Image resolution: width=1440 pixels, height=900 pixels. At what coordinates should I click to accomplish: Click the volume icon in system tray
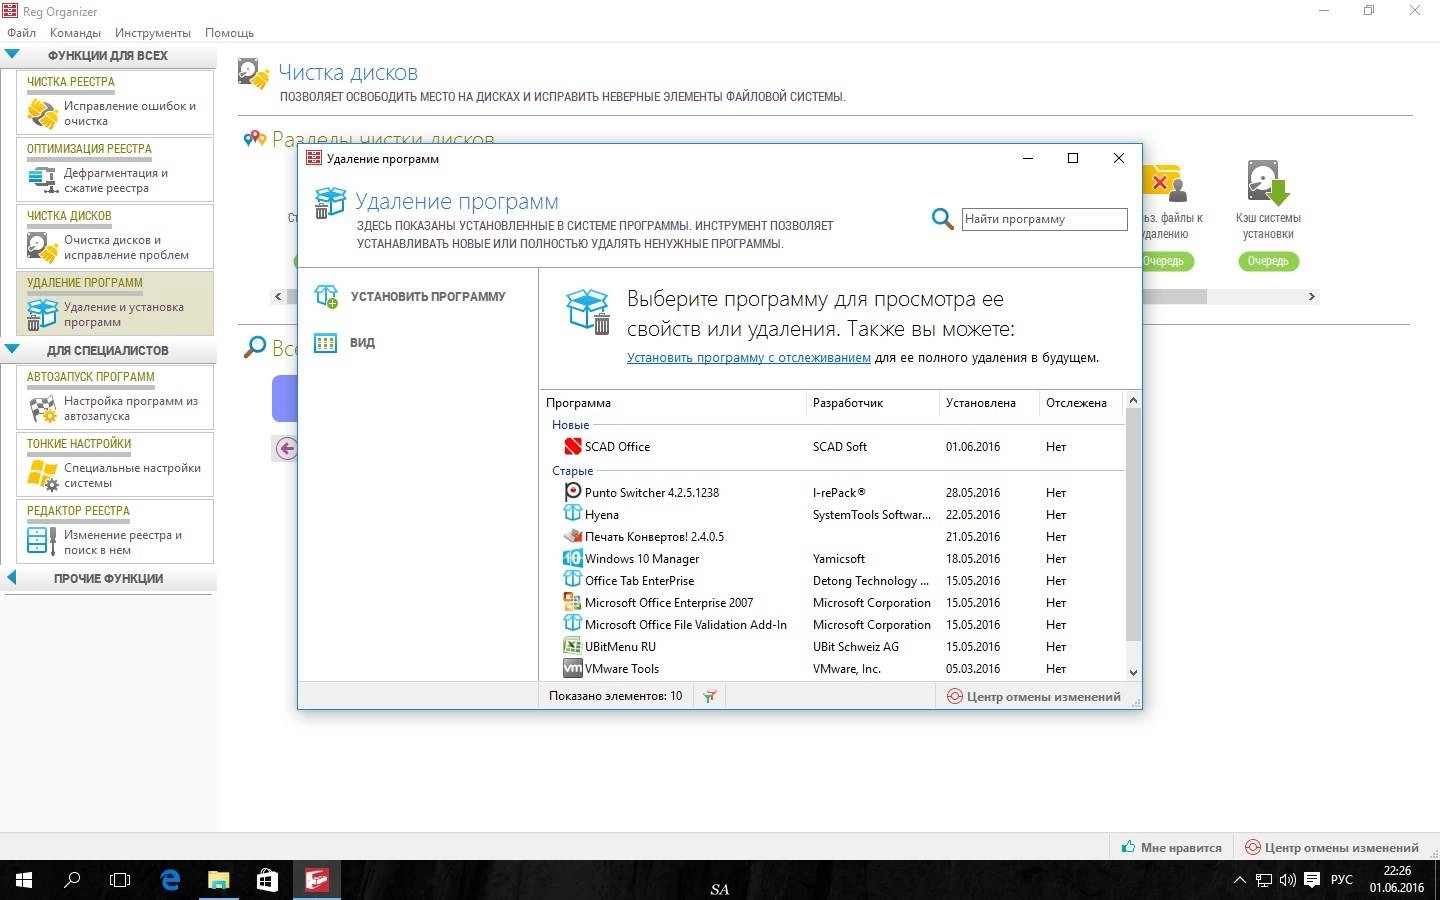tap(1287, 881)
